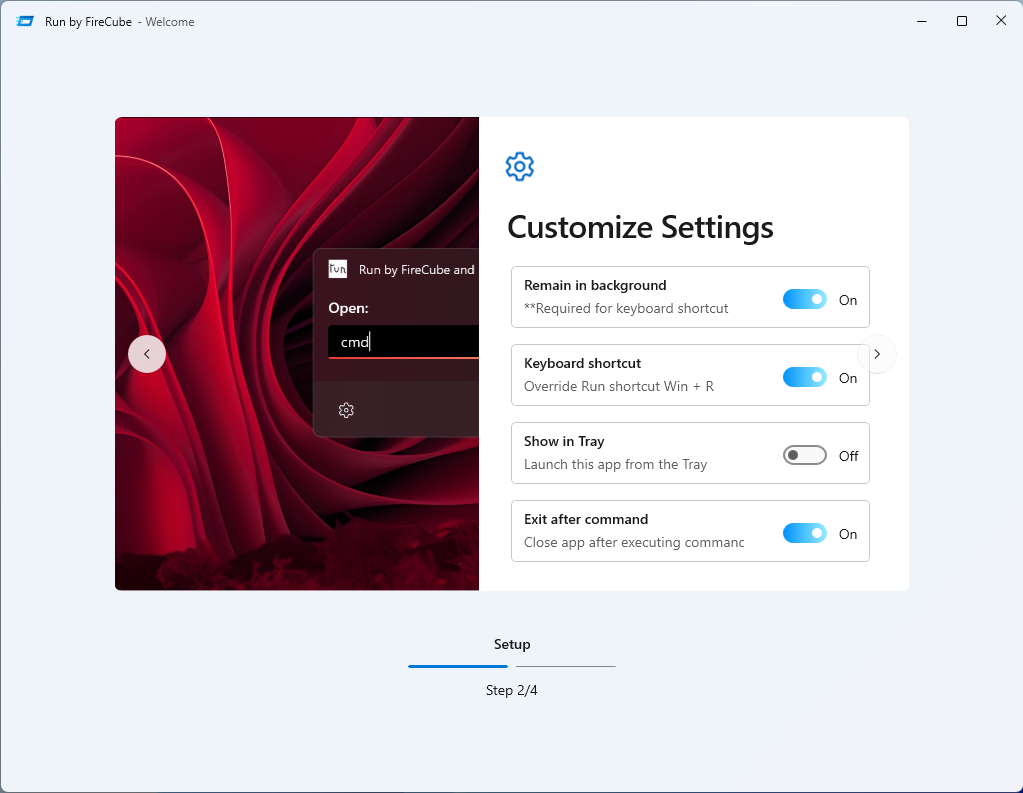Click the unfilled Setup progress segment
Image resolution: width=1023 pixels, height=793 pixels.
click(x=566, y=666)
